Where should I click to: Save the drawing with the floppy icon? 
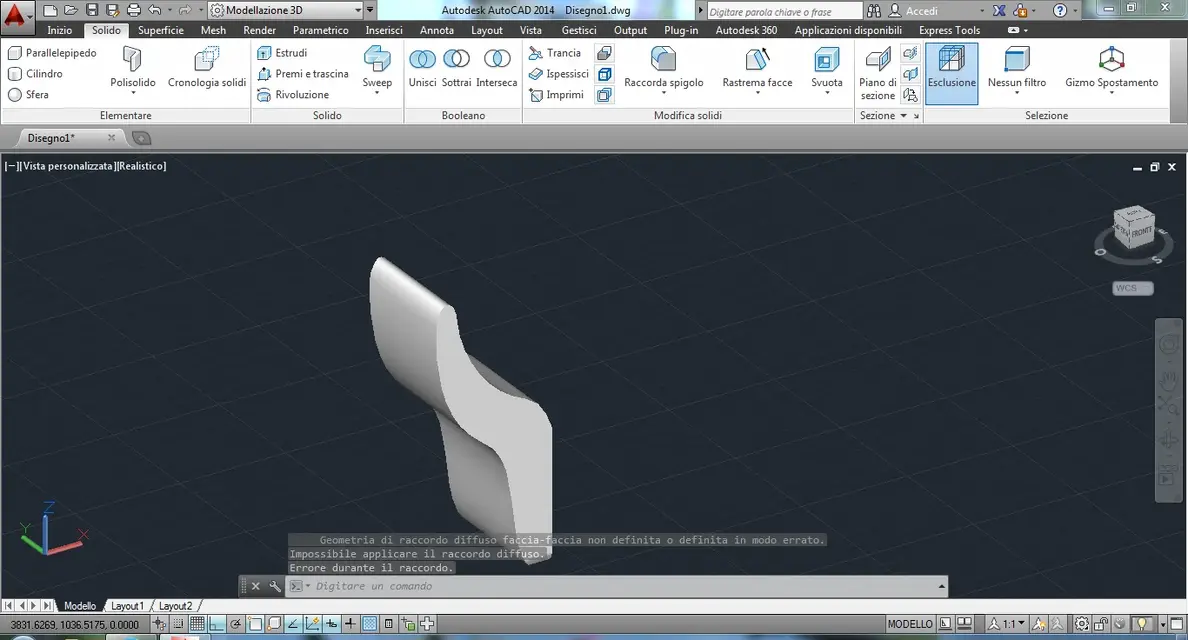coord(92,10)
